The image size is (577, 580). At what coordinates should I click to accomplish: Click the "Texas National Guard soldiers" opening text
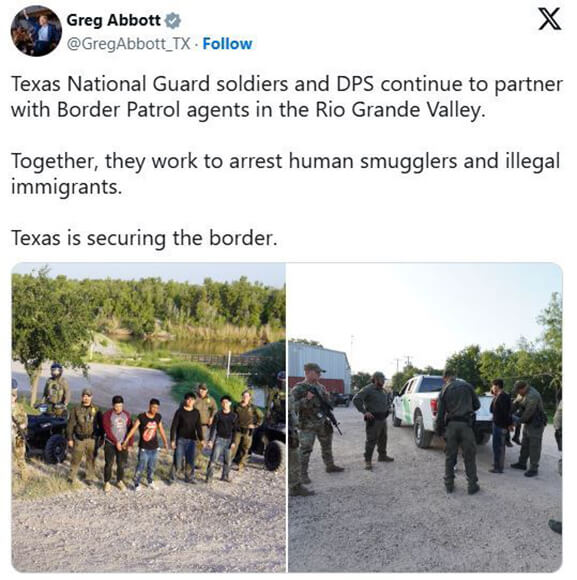click(x=149, y=84)
